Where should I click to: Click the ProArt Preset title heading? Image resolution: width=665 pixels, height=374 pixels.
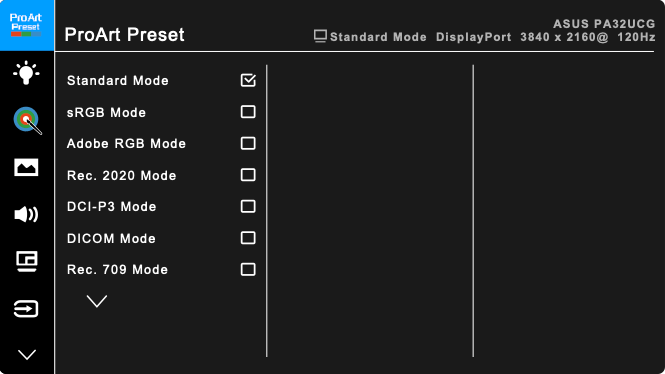pyautogui.click(x=124, y=35)
